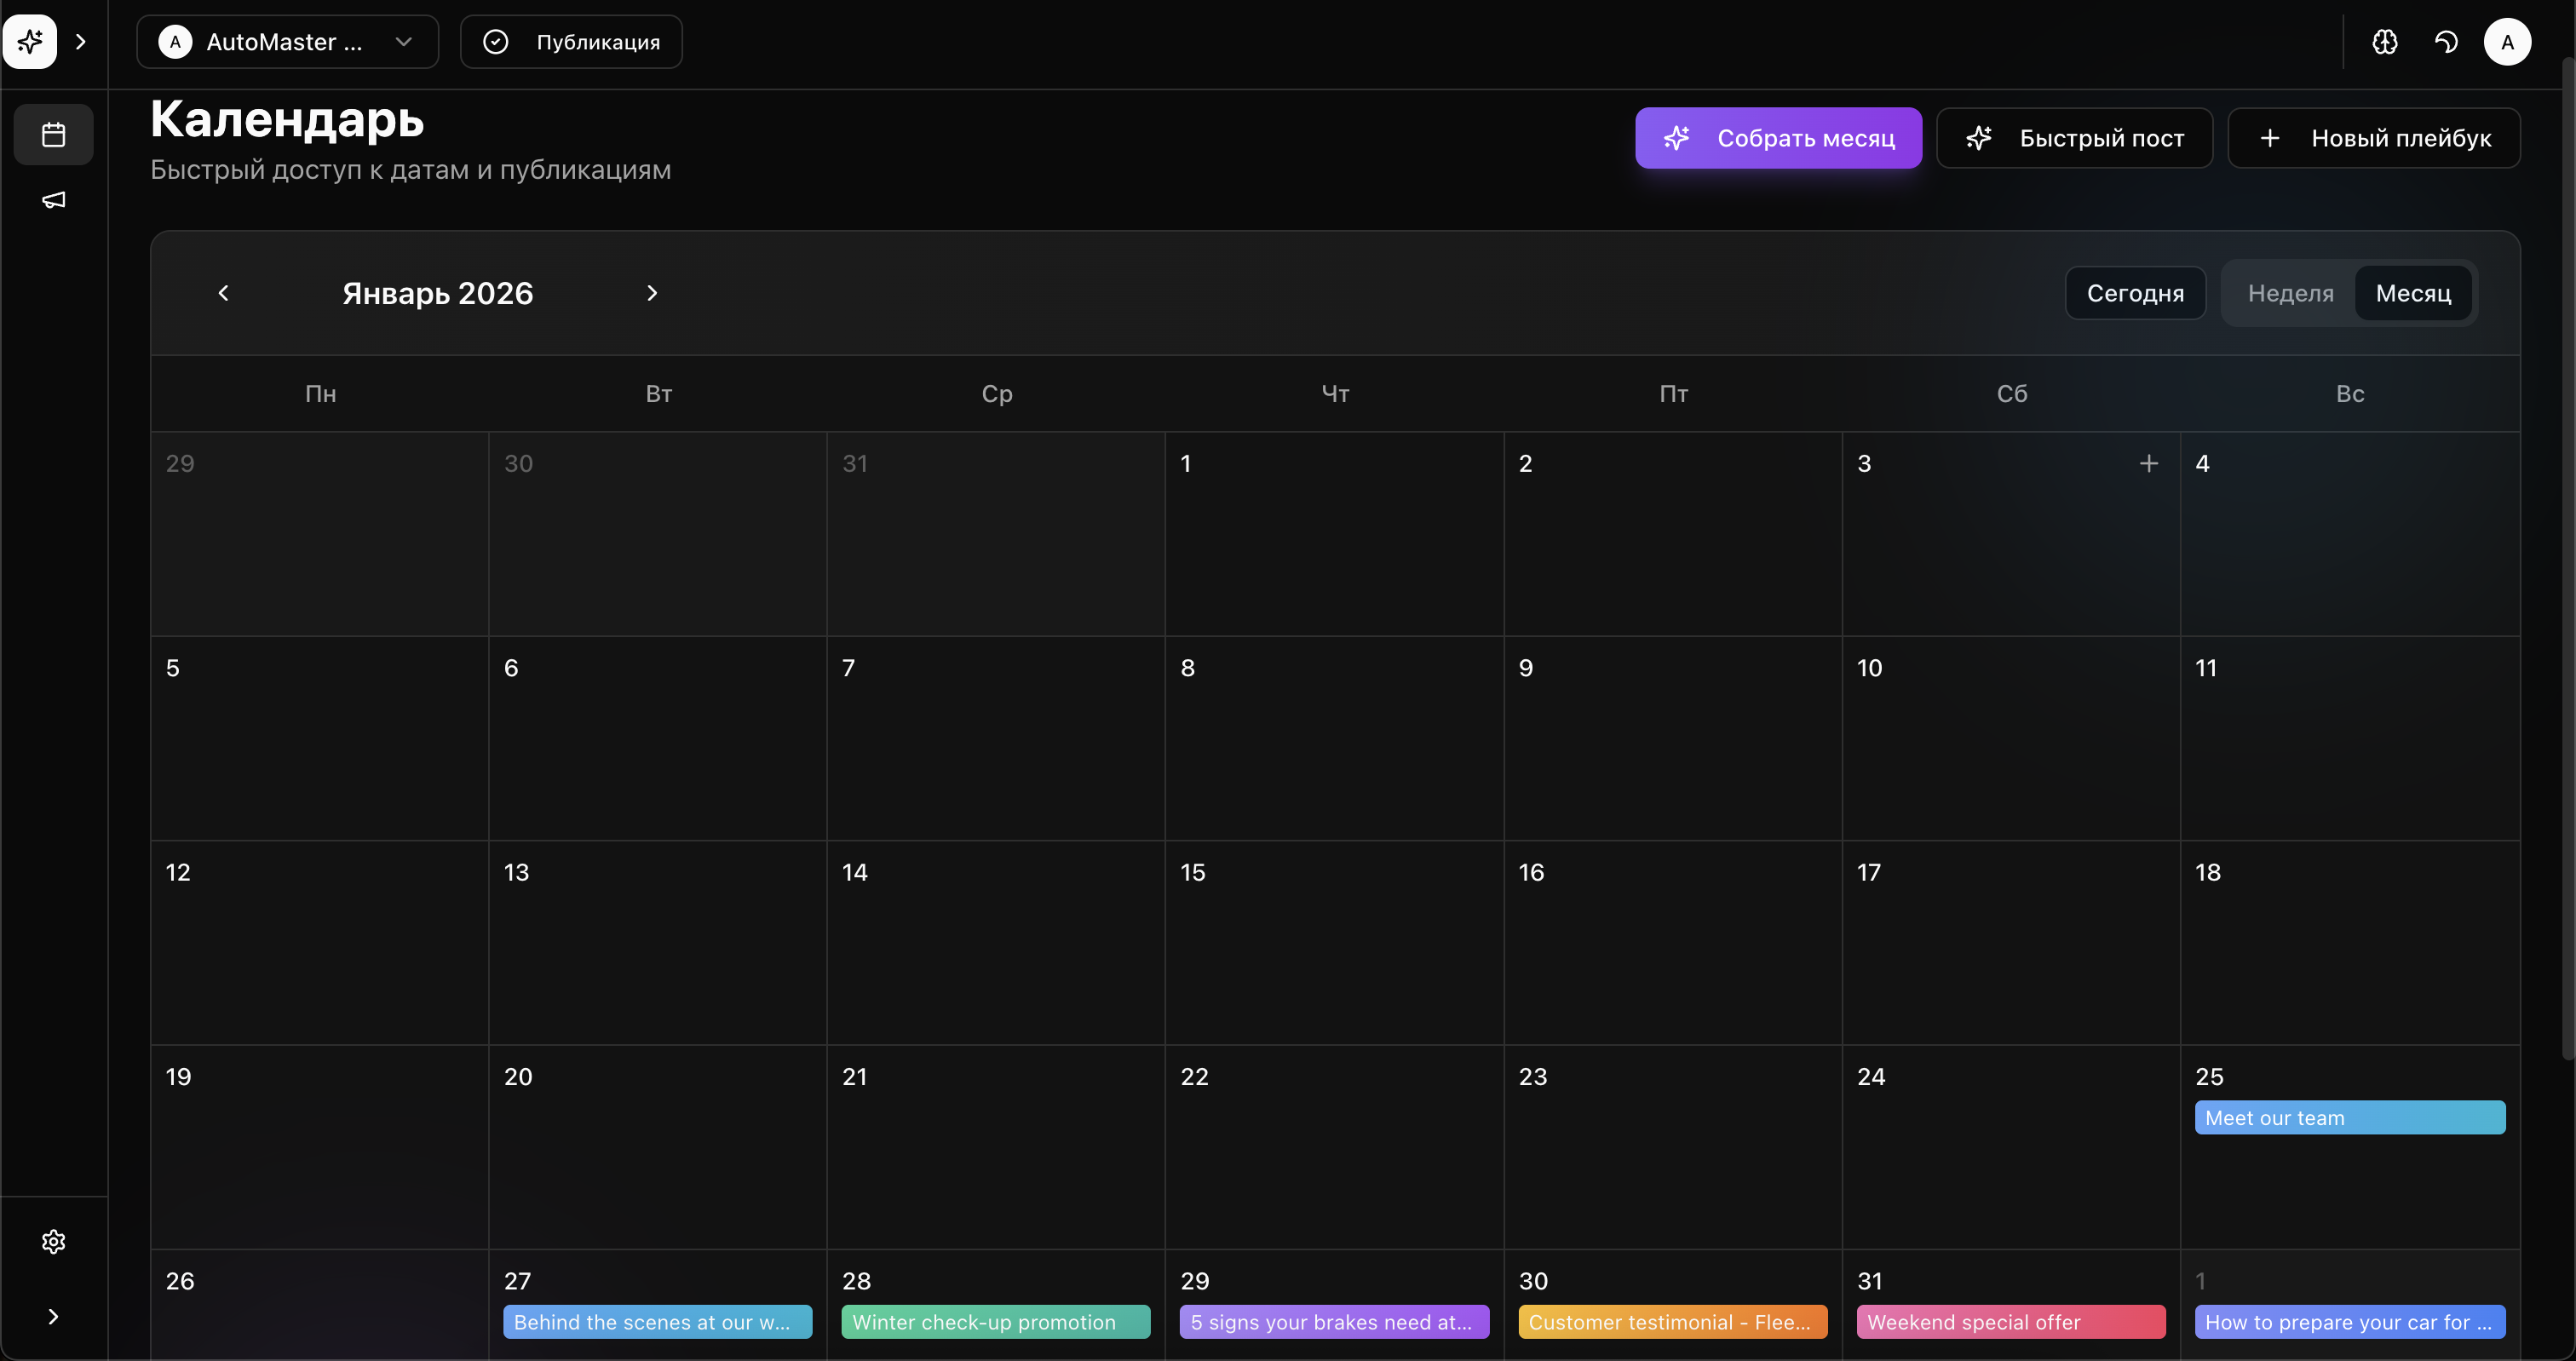This screenshot has height=1361, width=2576.
Task: Expand the chevron next to app logo
Action: [x=81, y=42]
